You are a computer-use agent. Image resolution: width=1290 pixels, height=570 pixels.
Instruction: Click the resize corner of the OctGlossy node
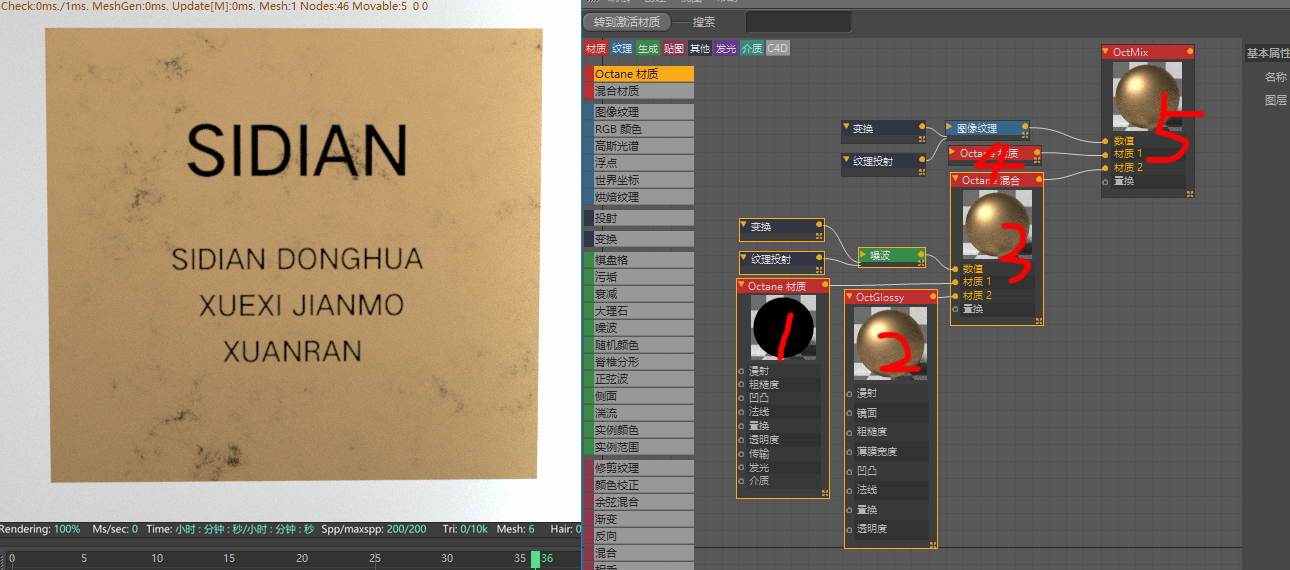tap(932, 545)
